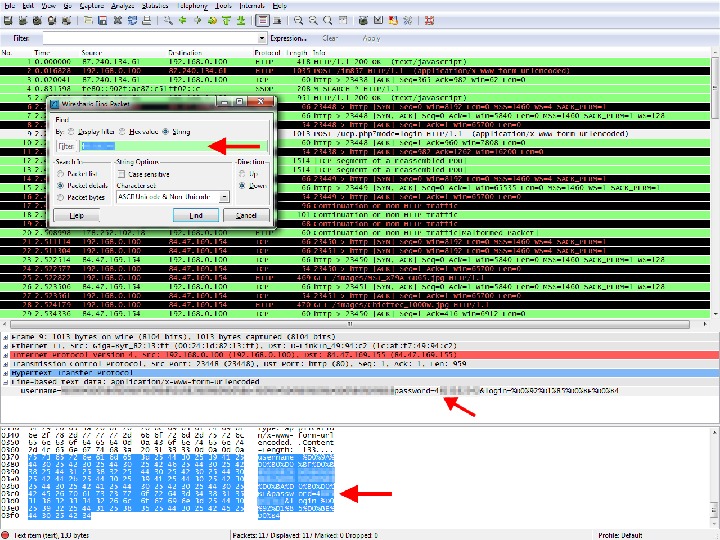
Task: Open the Telephony menu
Action: 192,6
